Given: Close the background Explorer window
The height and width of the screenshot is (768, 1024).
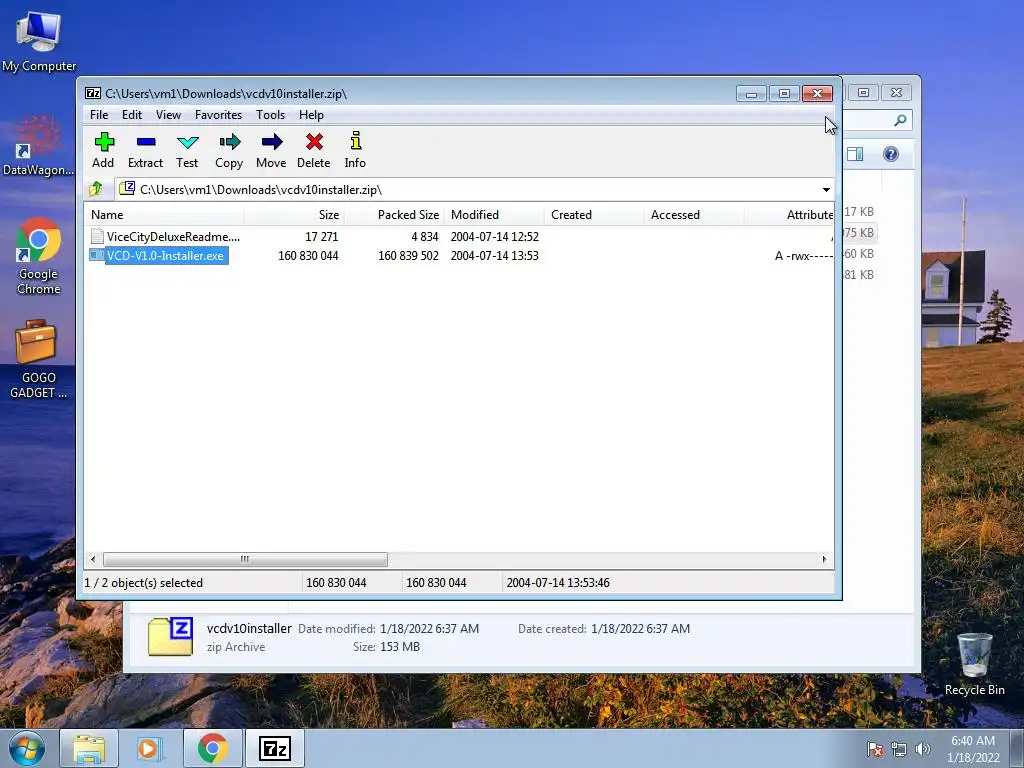Looking at the screenshot, I should 897,93.
